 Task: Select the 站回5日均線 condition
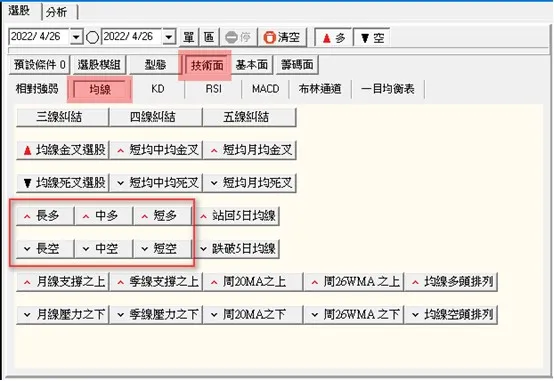point(237,216)
